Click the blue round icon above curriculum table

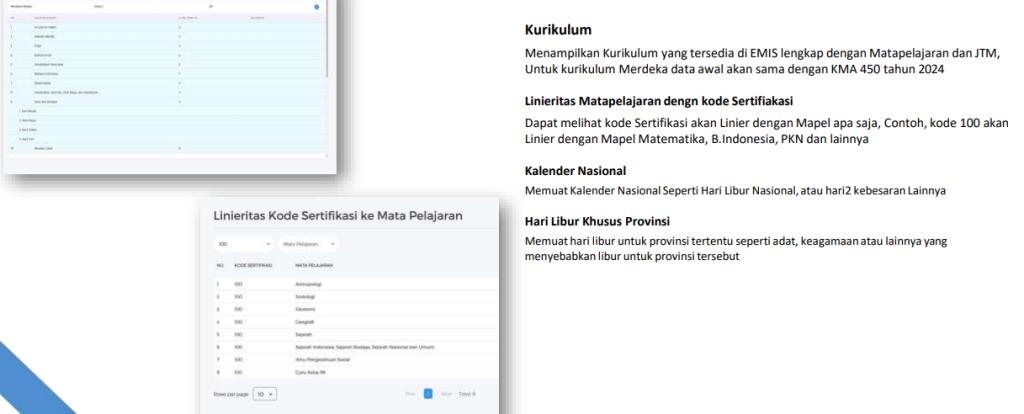[x=317, y=6]
